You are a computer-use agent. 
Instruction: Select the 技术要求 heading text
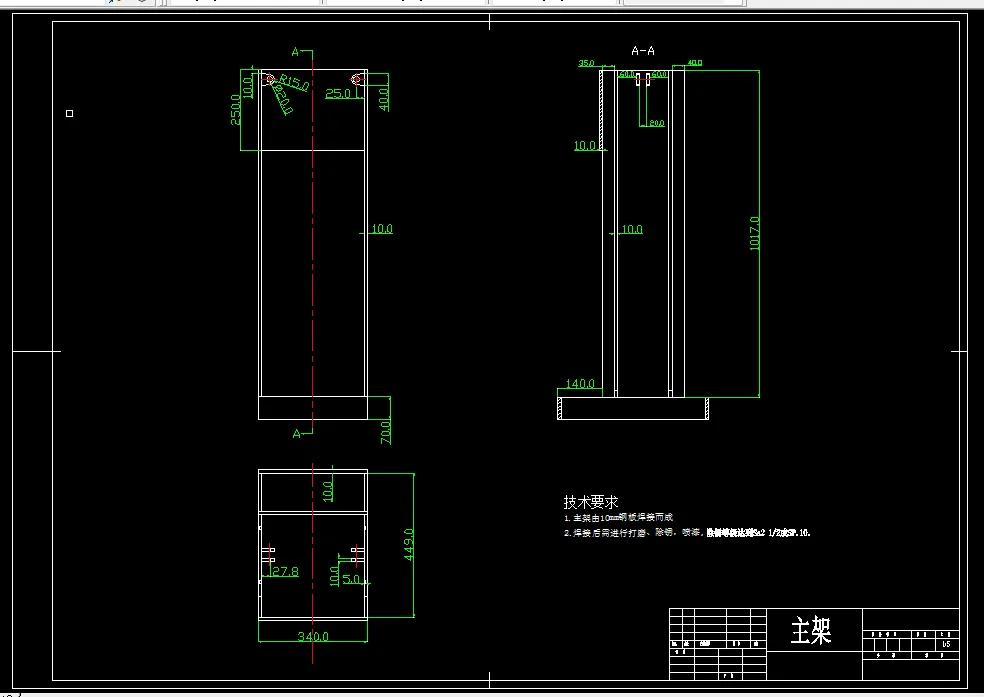[x=591, y=502]
